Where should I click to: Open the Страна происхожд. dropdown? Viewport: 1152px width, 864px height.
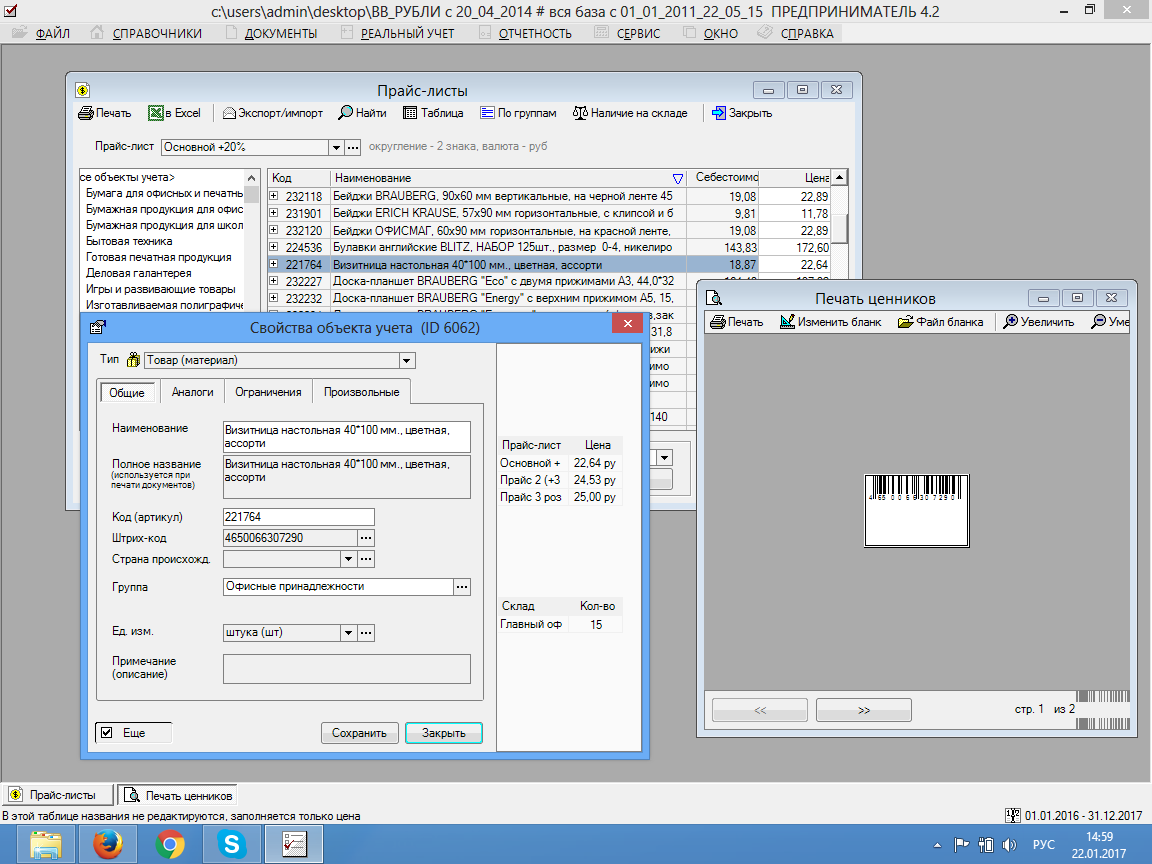point(348,559)
